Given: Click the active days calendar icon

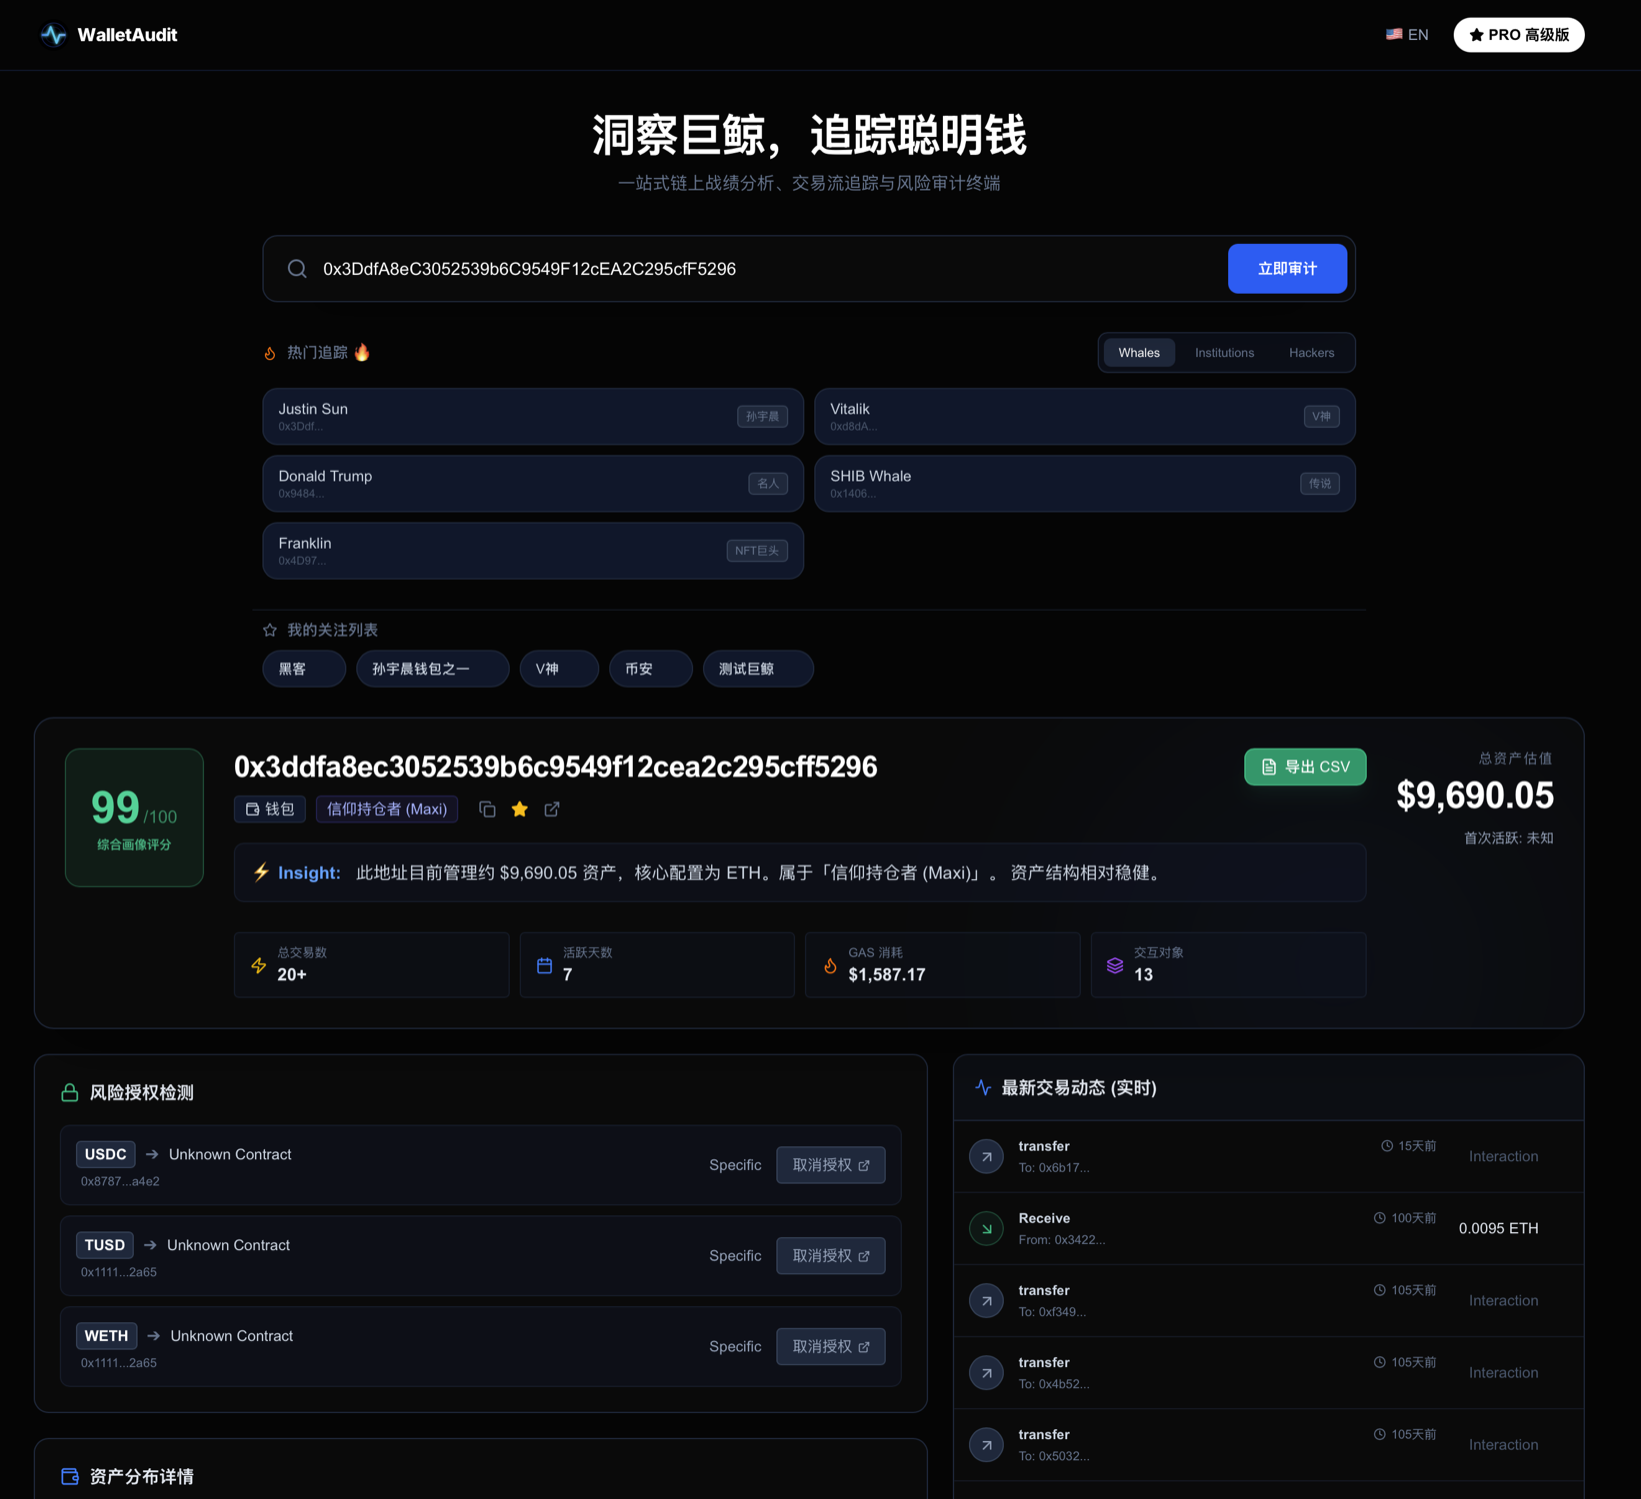Looking at the screenshot, I should pos(545,965).
